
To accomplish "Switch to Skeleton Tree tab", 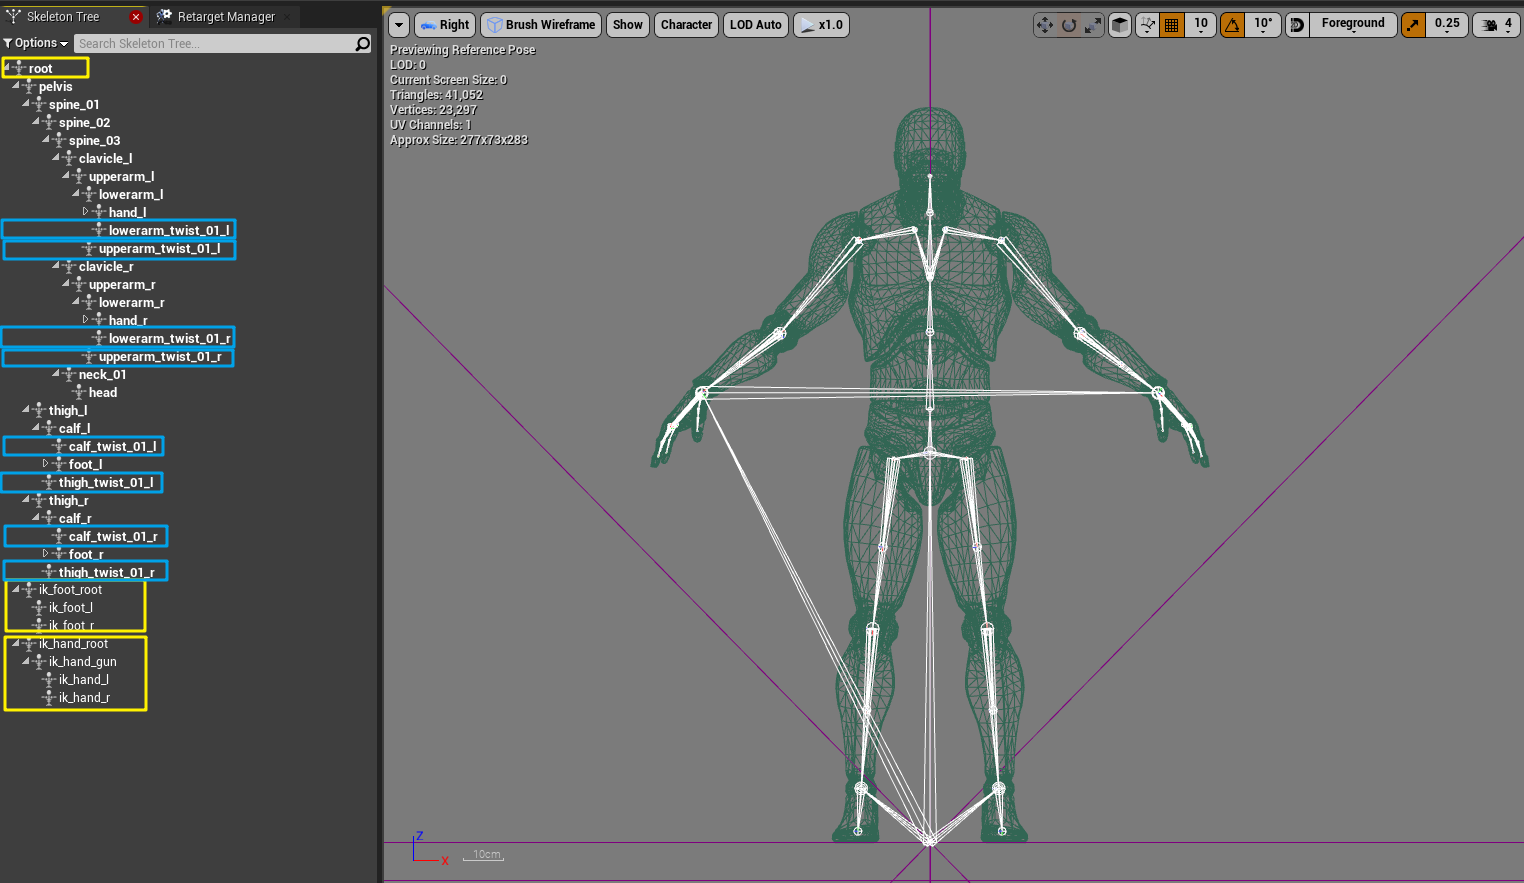I will pos(63,17).
